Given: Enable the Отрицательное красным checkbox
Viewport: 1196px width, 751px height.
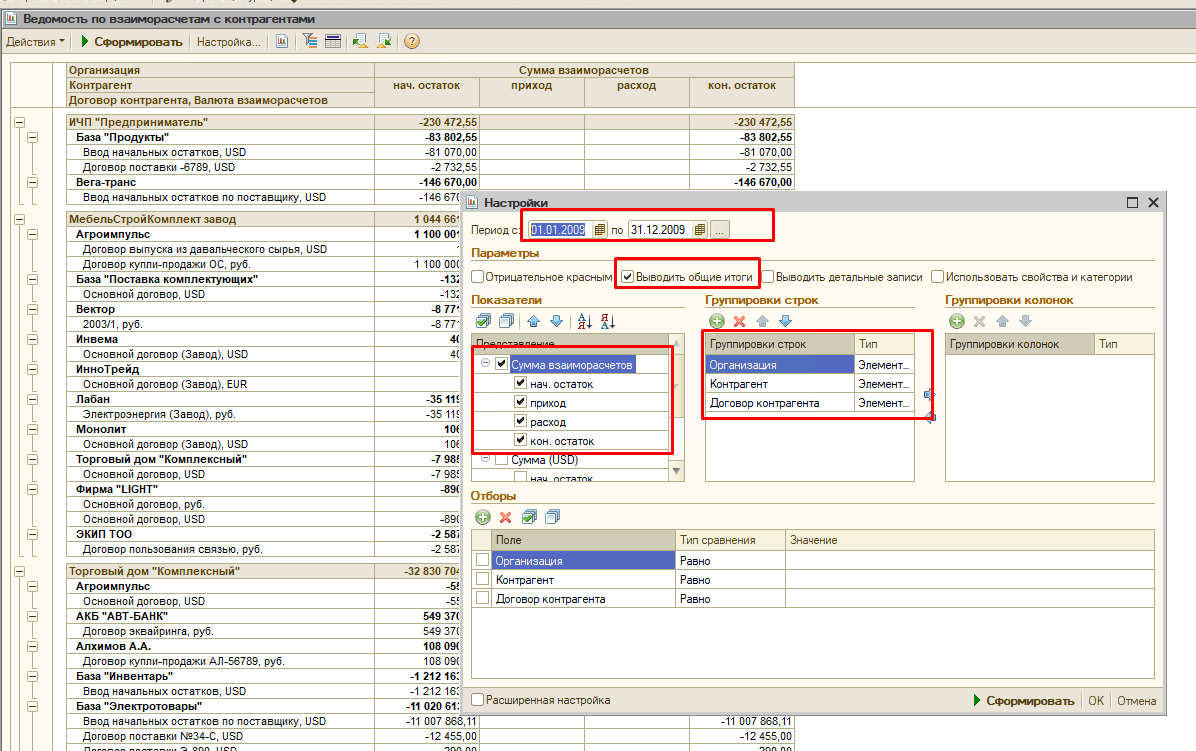Looking at the screenshot, I should click(x=478, y=277).
